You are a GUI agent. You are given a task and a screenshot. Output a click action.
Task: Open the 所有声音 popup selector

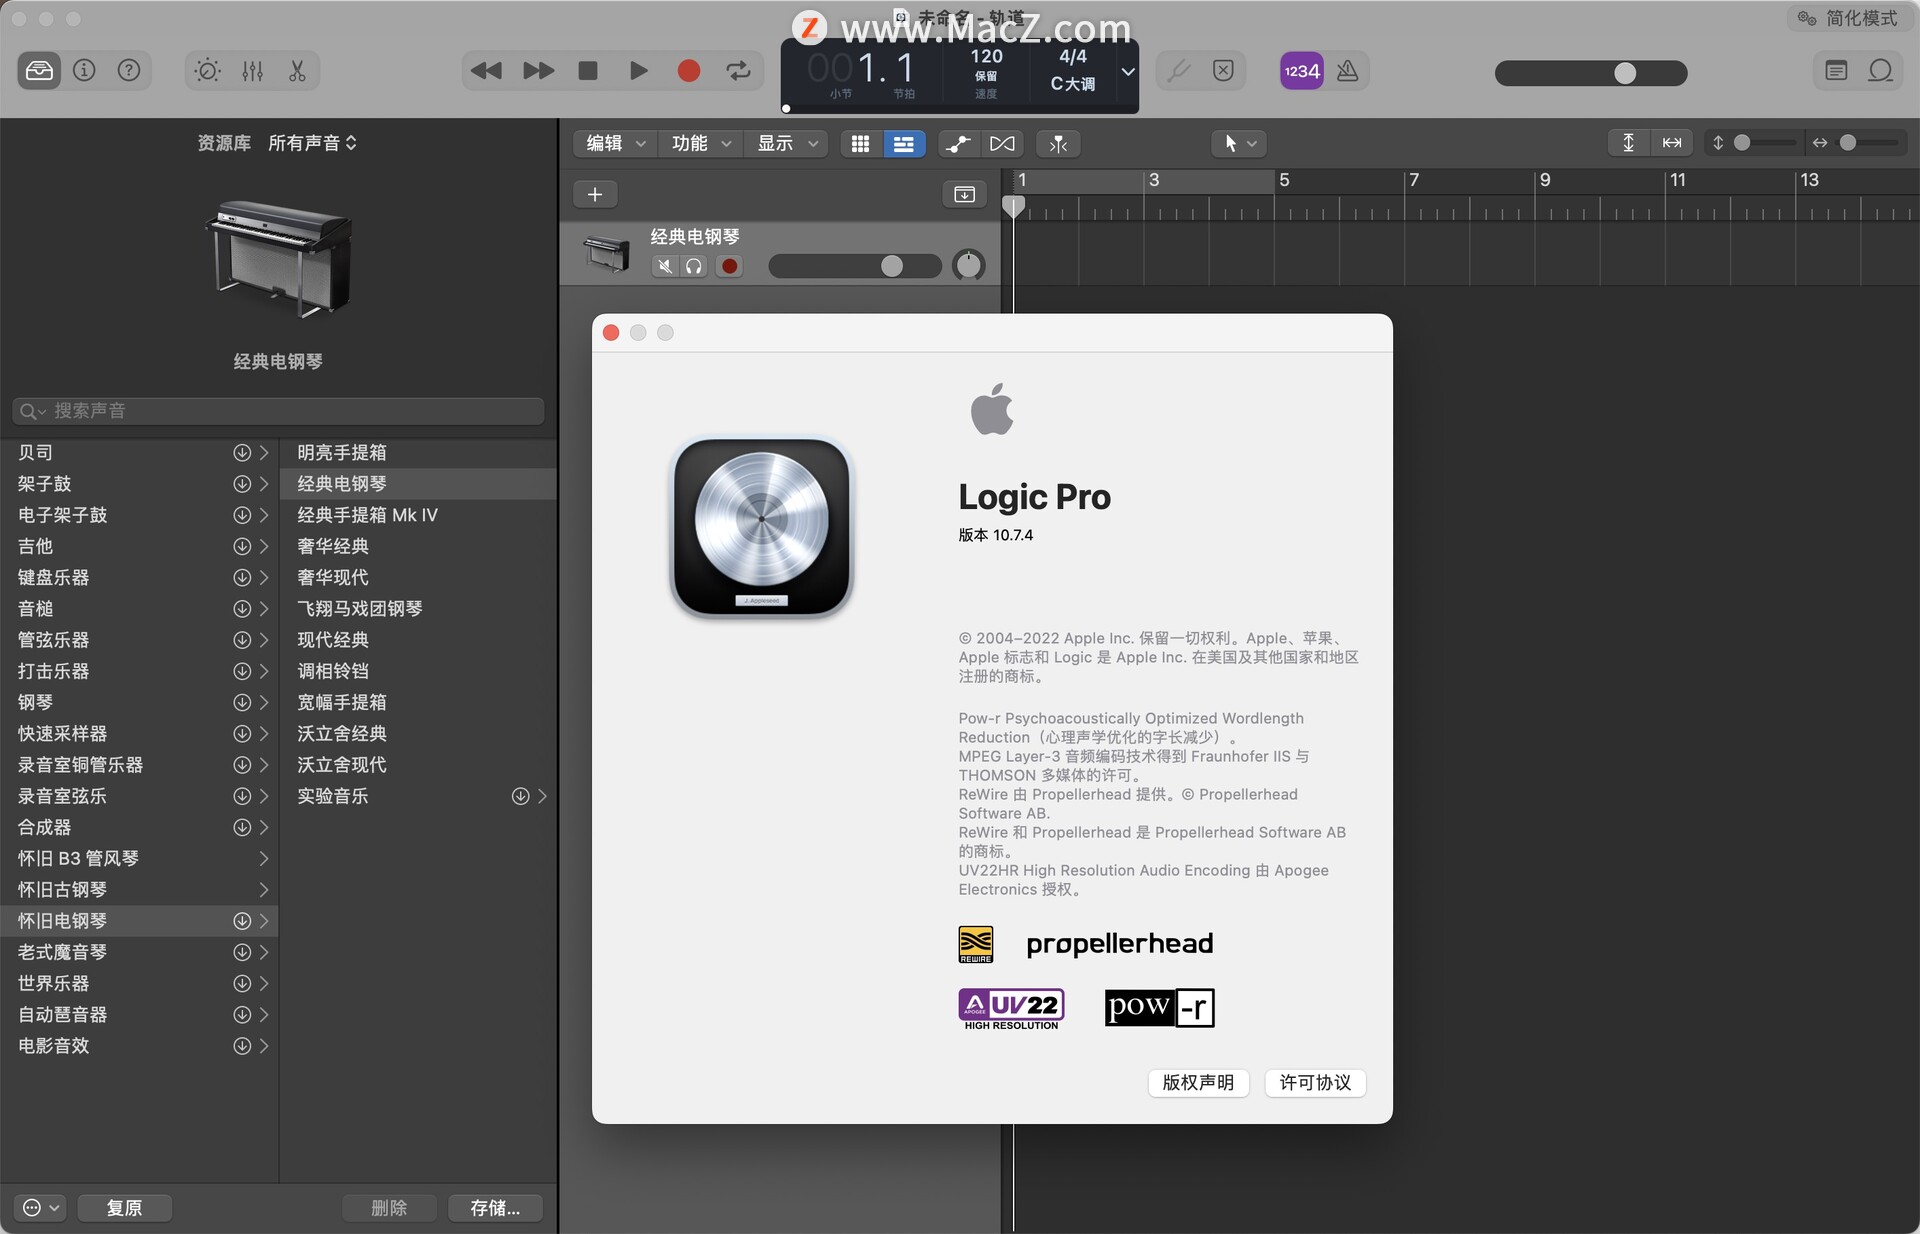(312, 143)
